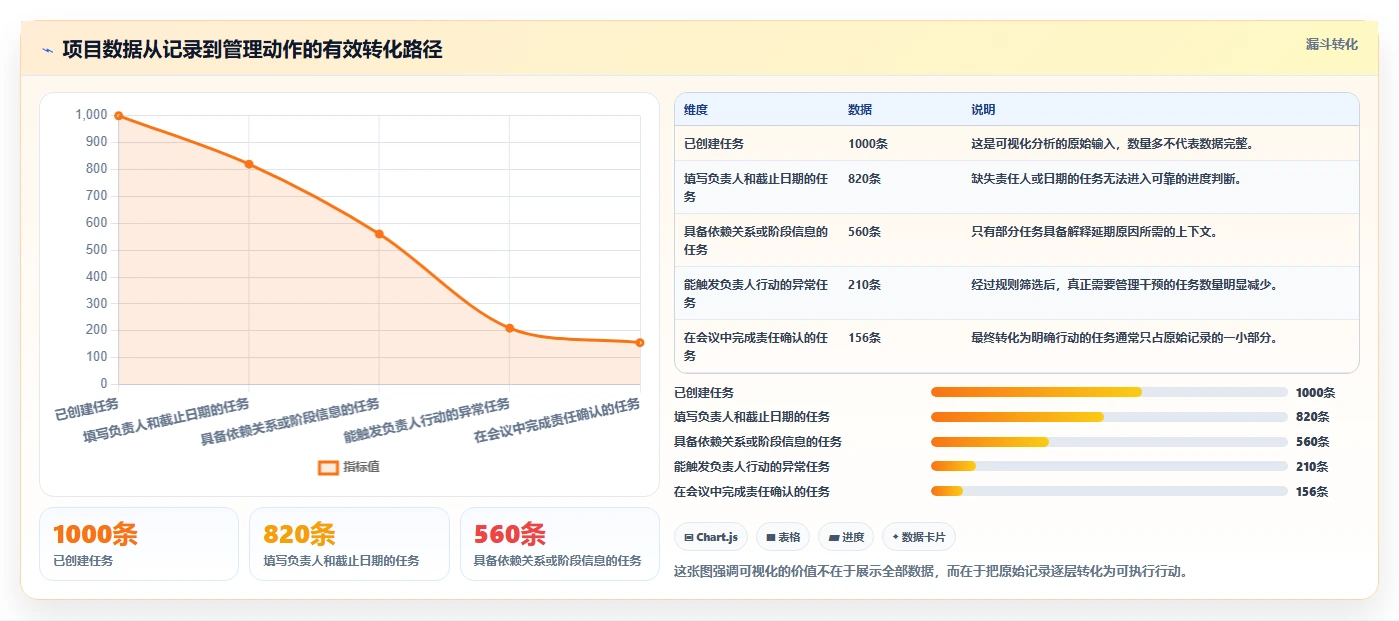1399x621 pixels.
Task: Click the x-axis label 能触发负责人行动的异常任务
Action: tap(427, 421)
